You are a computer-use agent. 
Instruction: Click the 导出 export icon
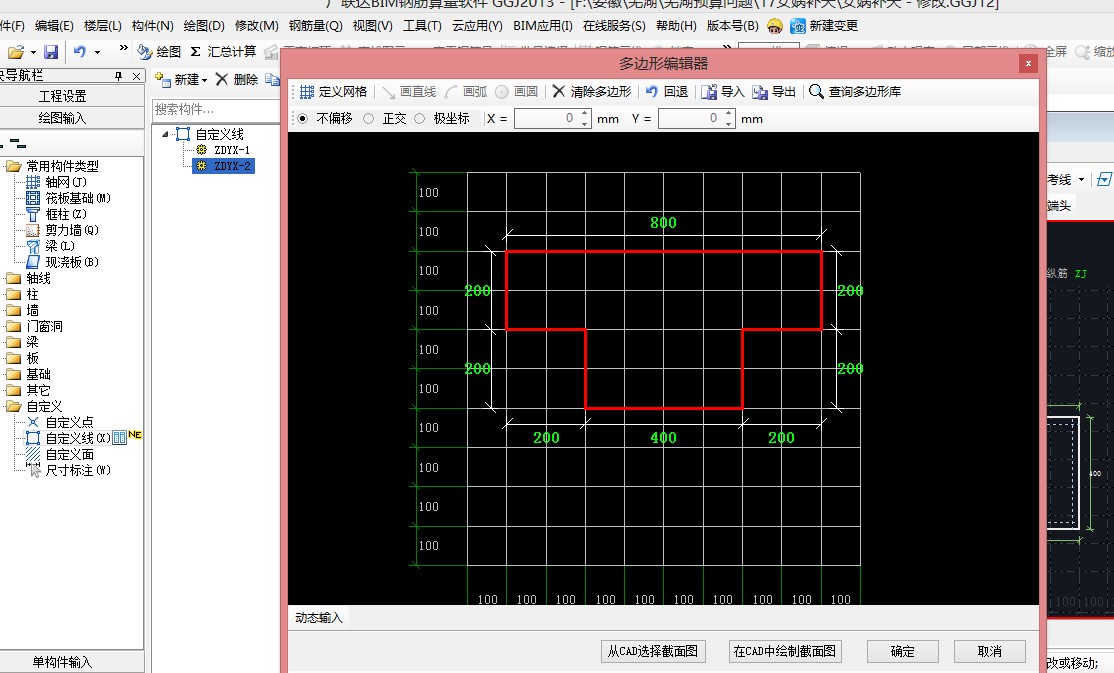(760, 92)
